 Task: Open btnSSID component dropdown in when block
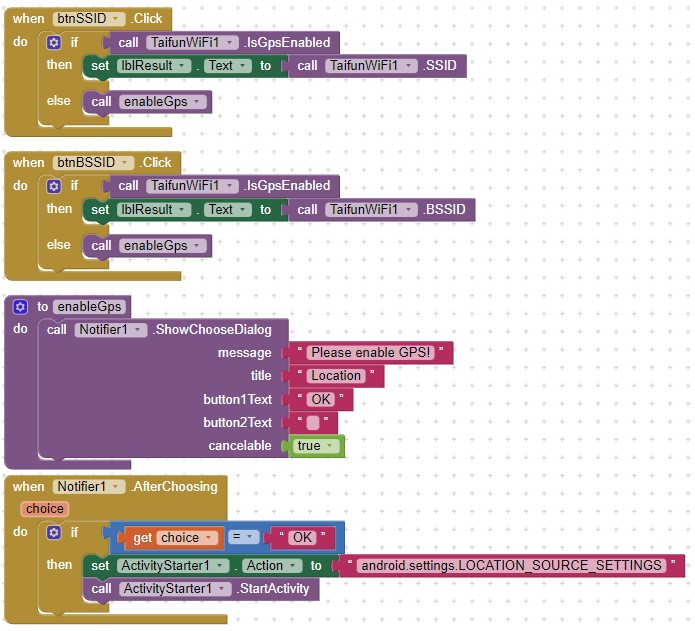119,19
